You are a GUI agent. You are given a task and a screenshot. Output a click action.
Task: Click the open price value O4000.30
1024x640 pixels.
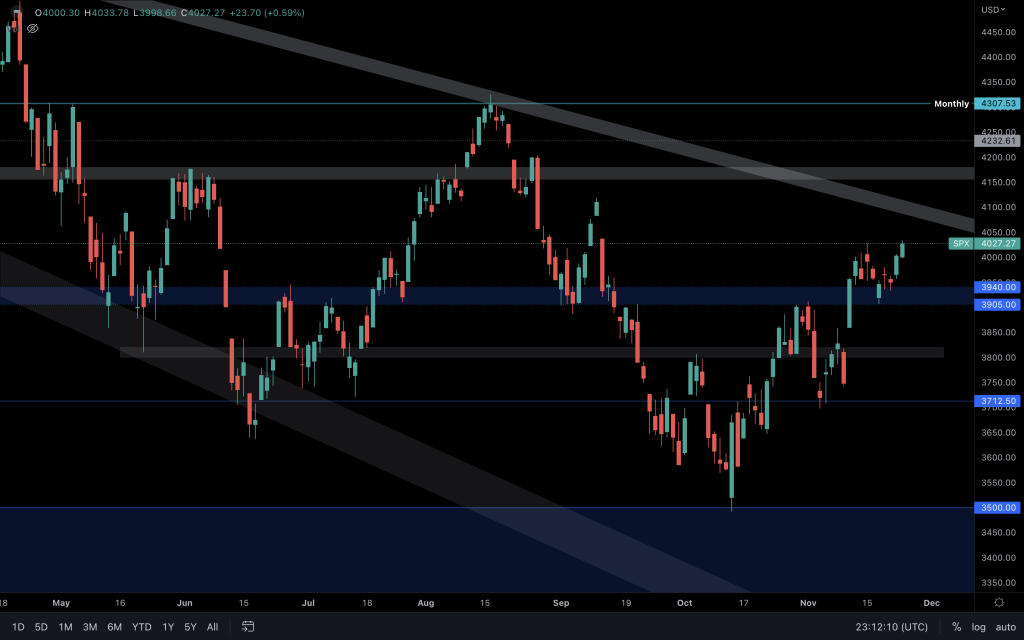(58, 12)
